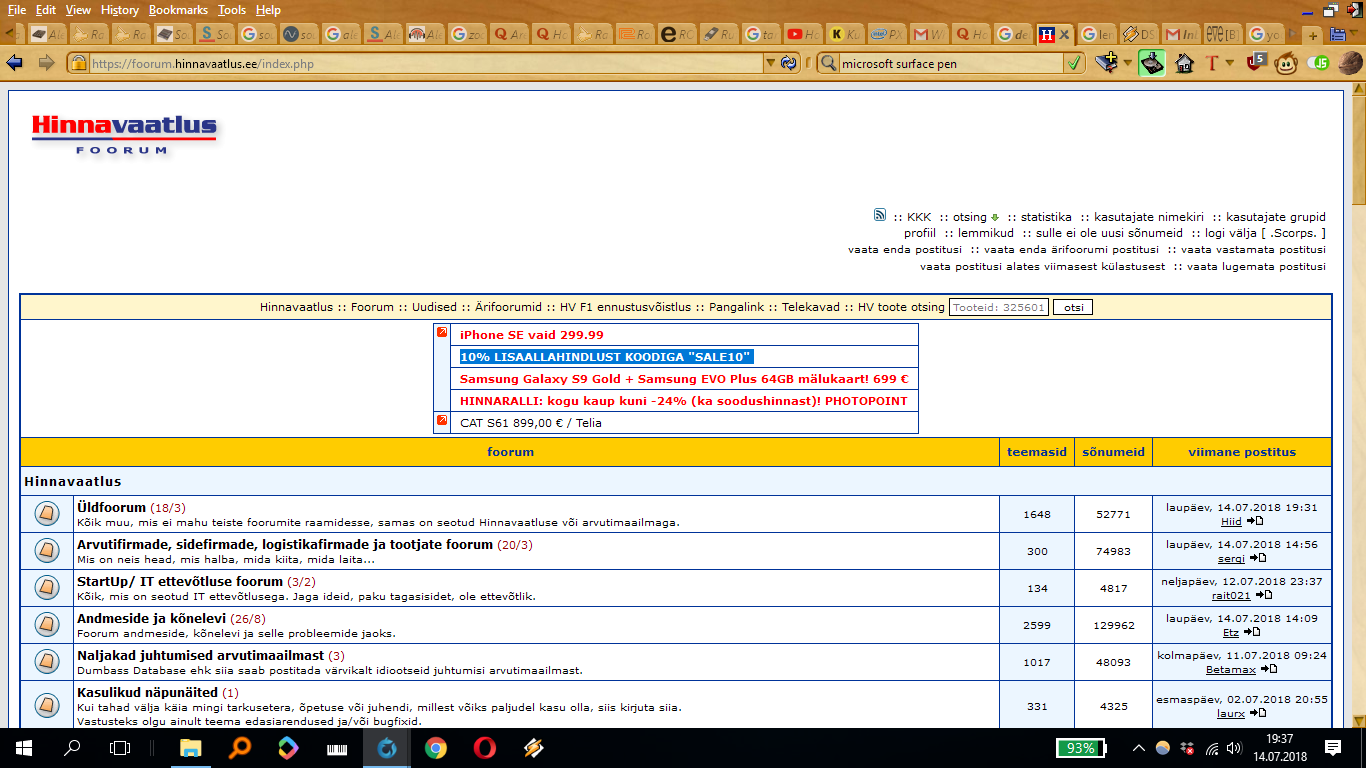Close the active Hinnavaatlus tab

(x=1065, y=34)
